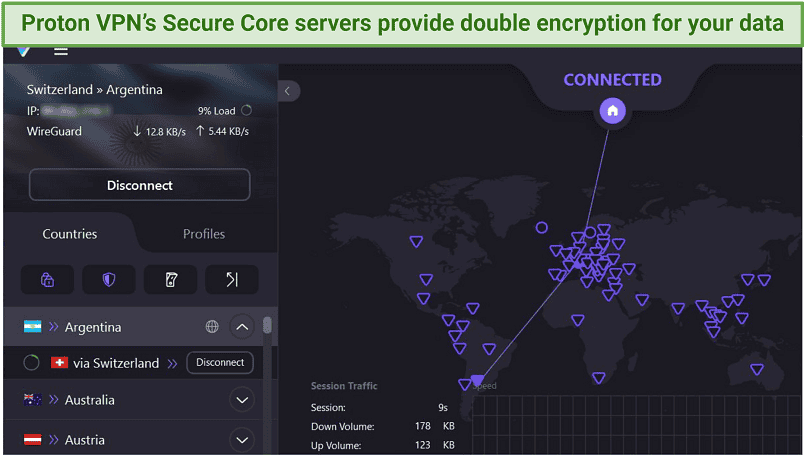The image size is (806, 457).
Task: Click the Swiss flag icon
Action: coord(60,363)
